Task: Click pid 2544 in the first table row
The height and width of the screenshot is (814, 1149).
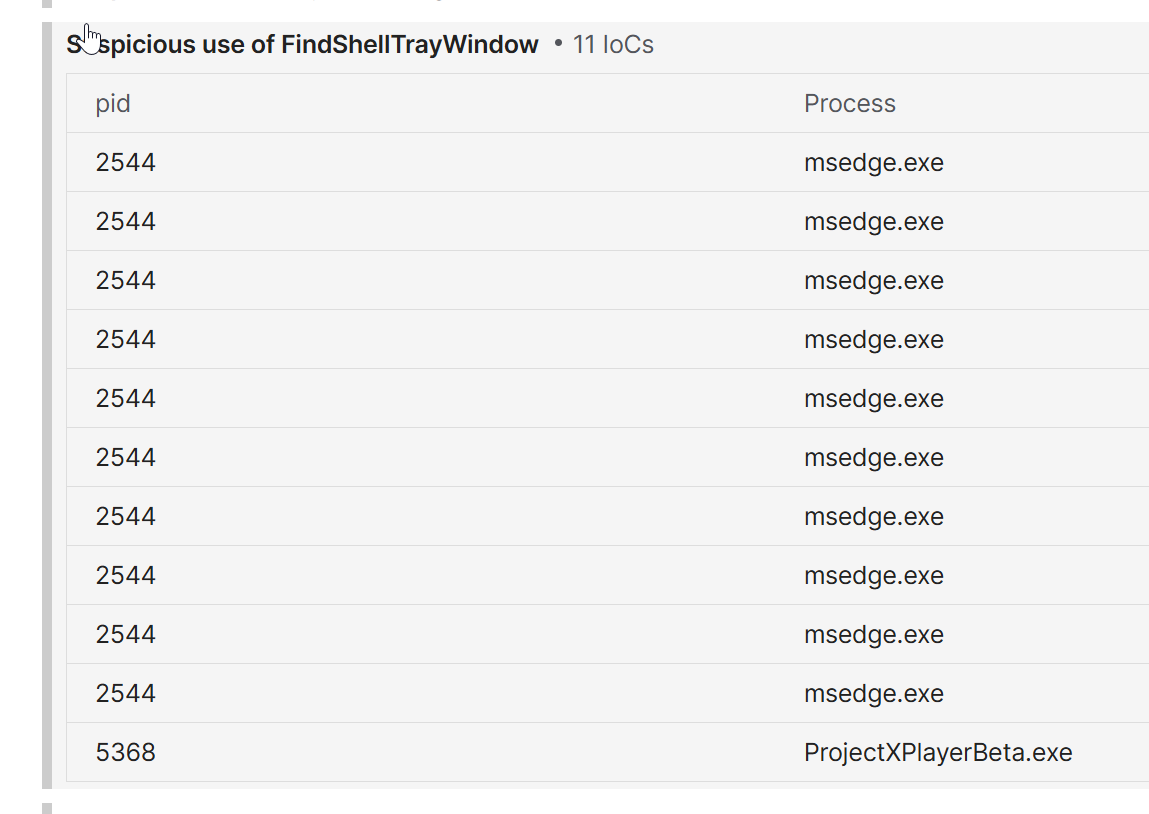Action: point(126,162)
